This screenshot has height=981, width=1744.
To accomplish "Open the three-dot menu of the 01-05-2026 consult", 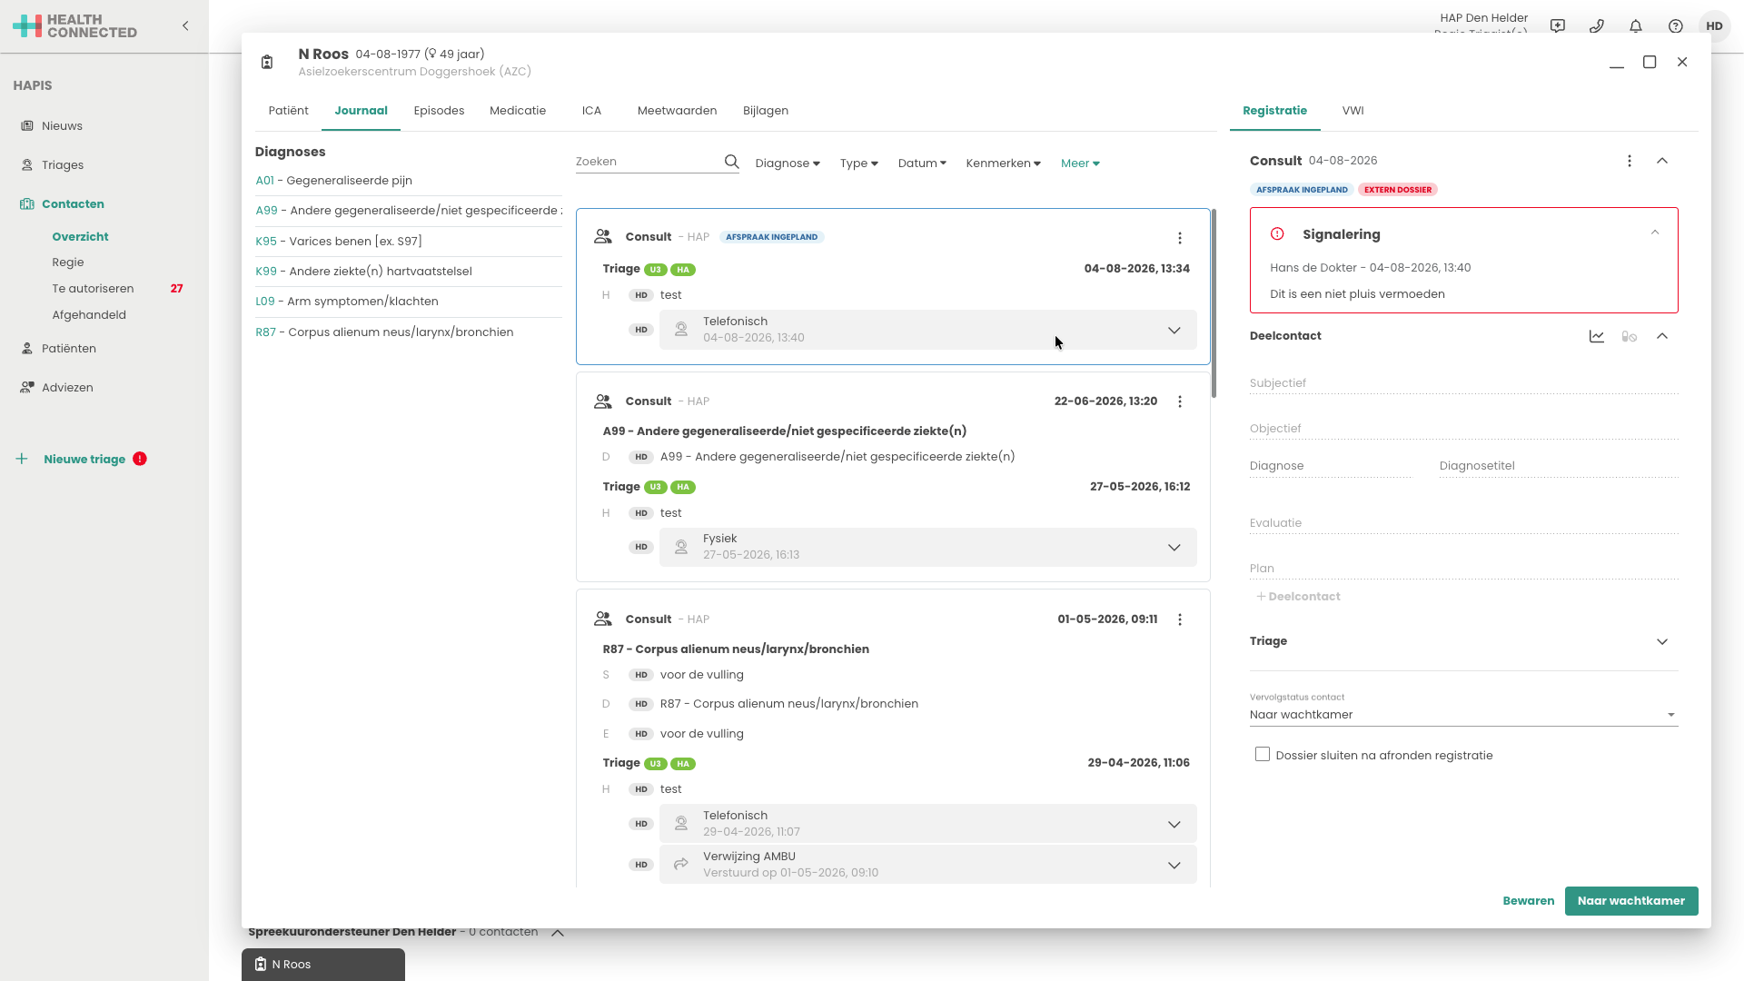I will click(x=1180, y=620).
